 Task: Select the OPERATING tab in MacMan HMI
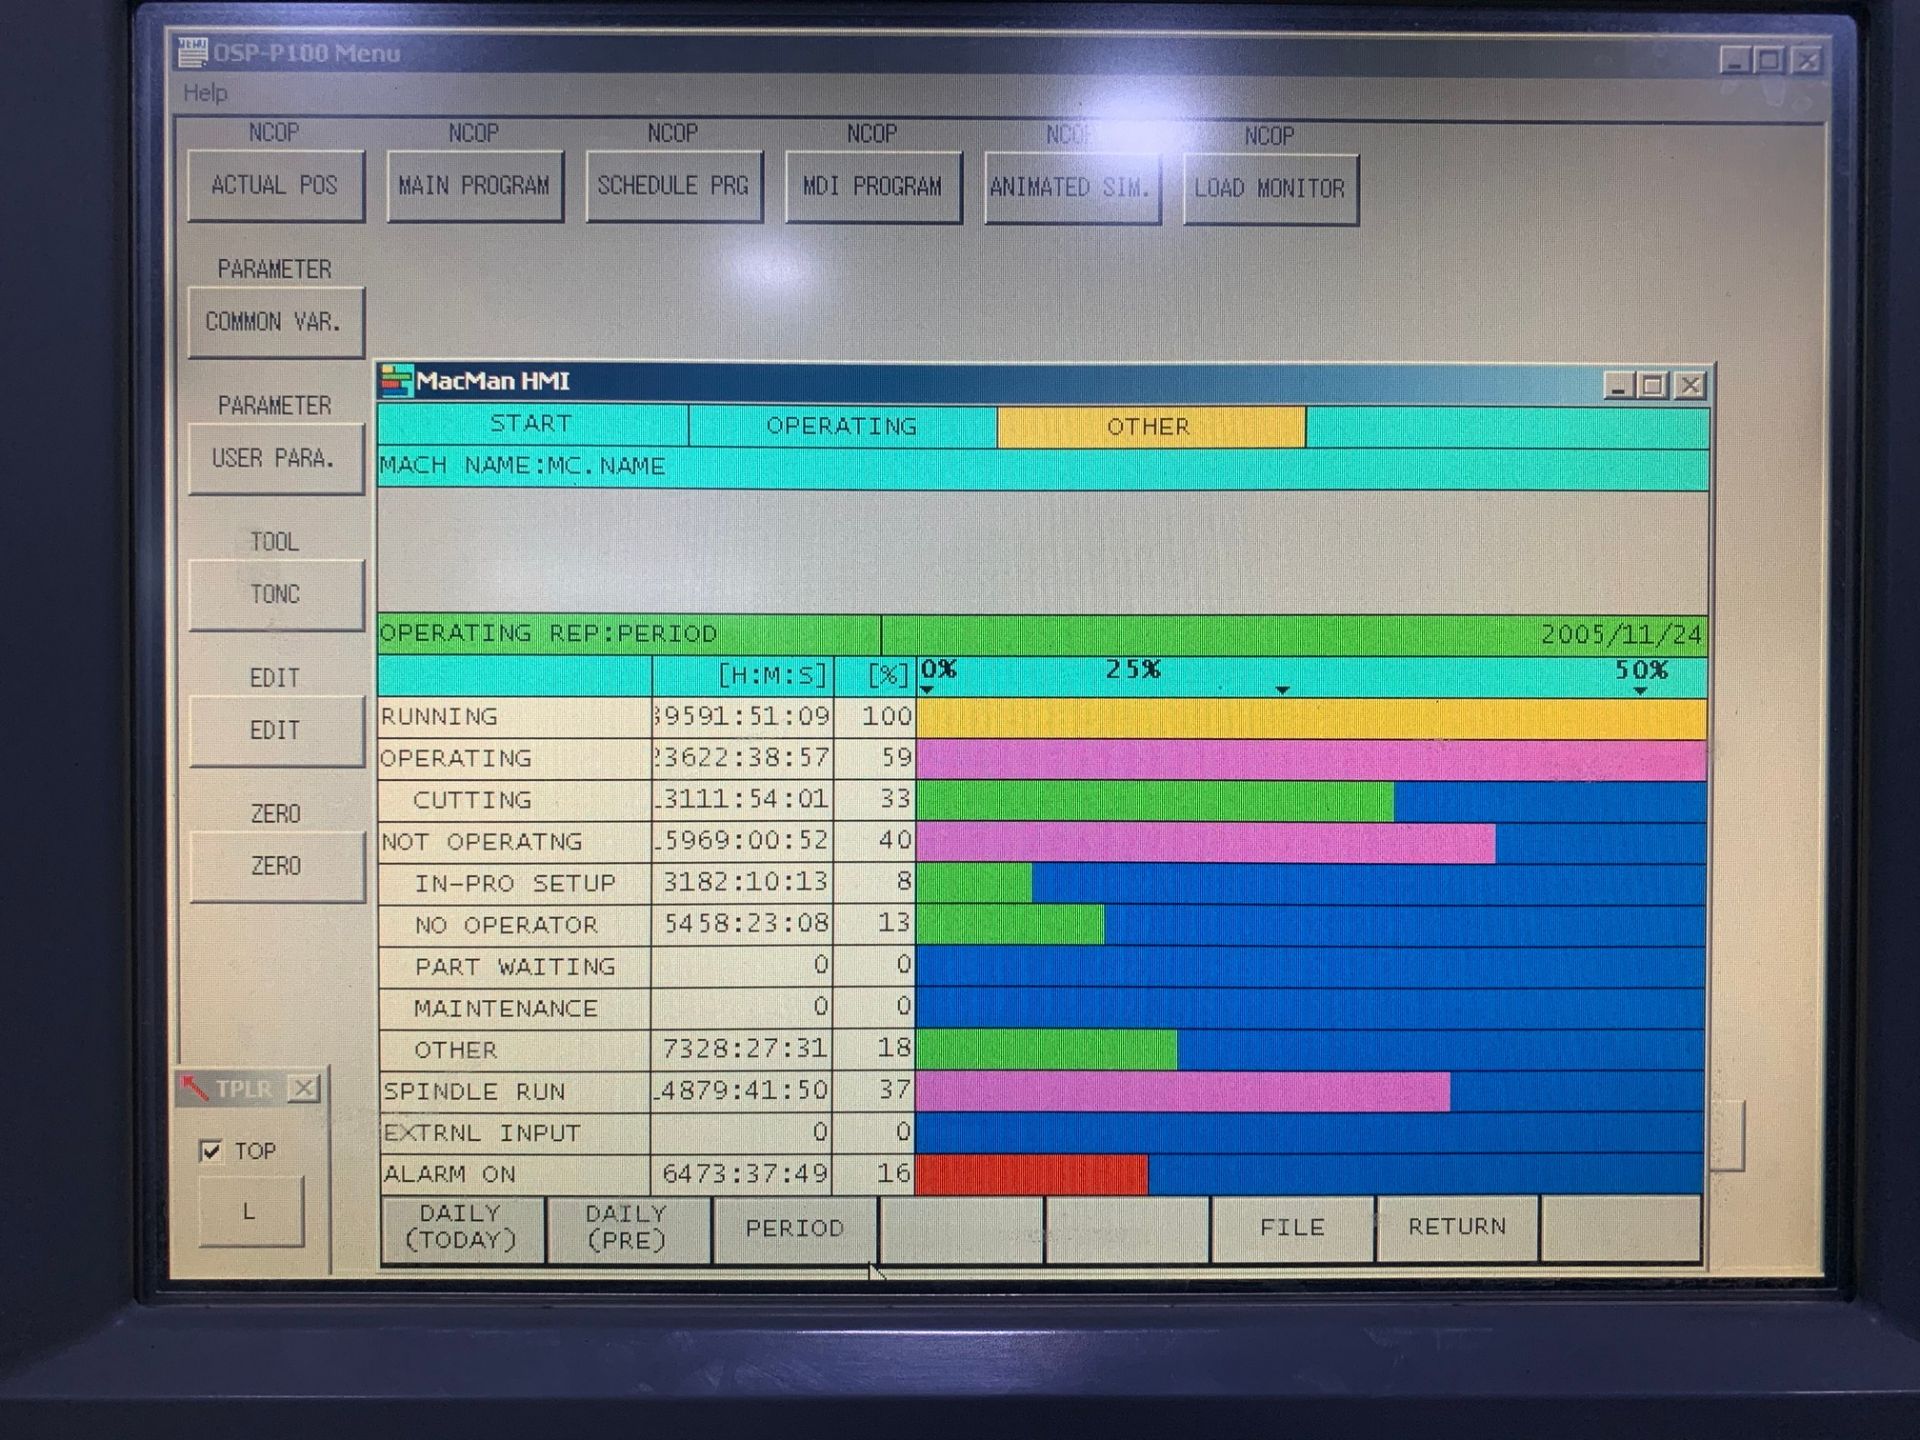pos(842,426)
